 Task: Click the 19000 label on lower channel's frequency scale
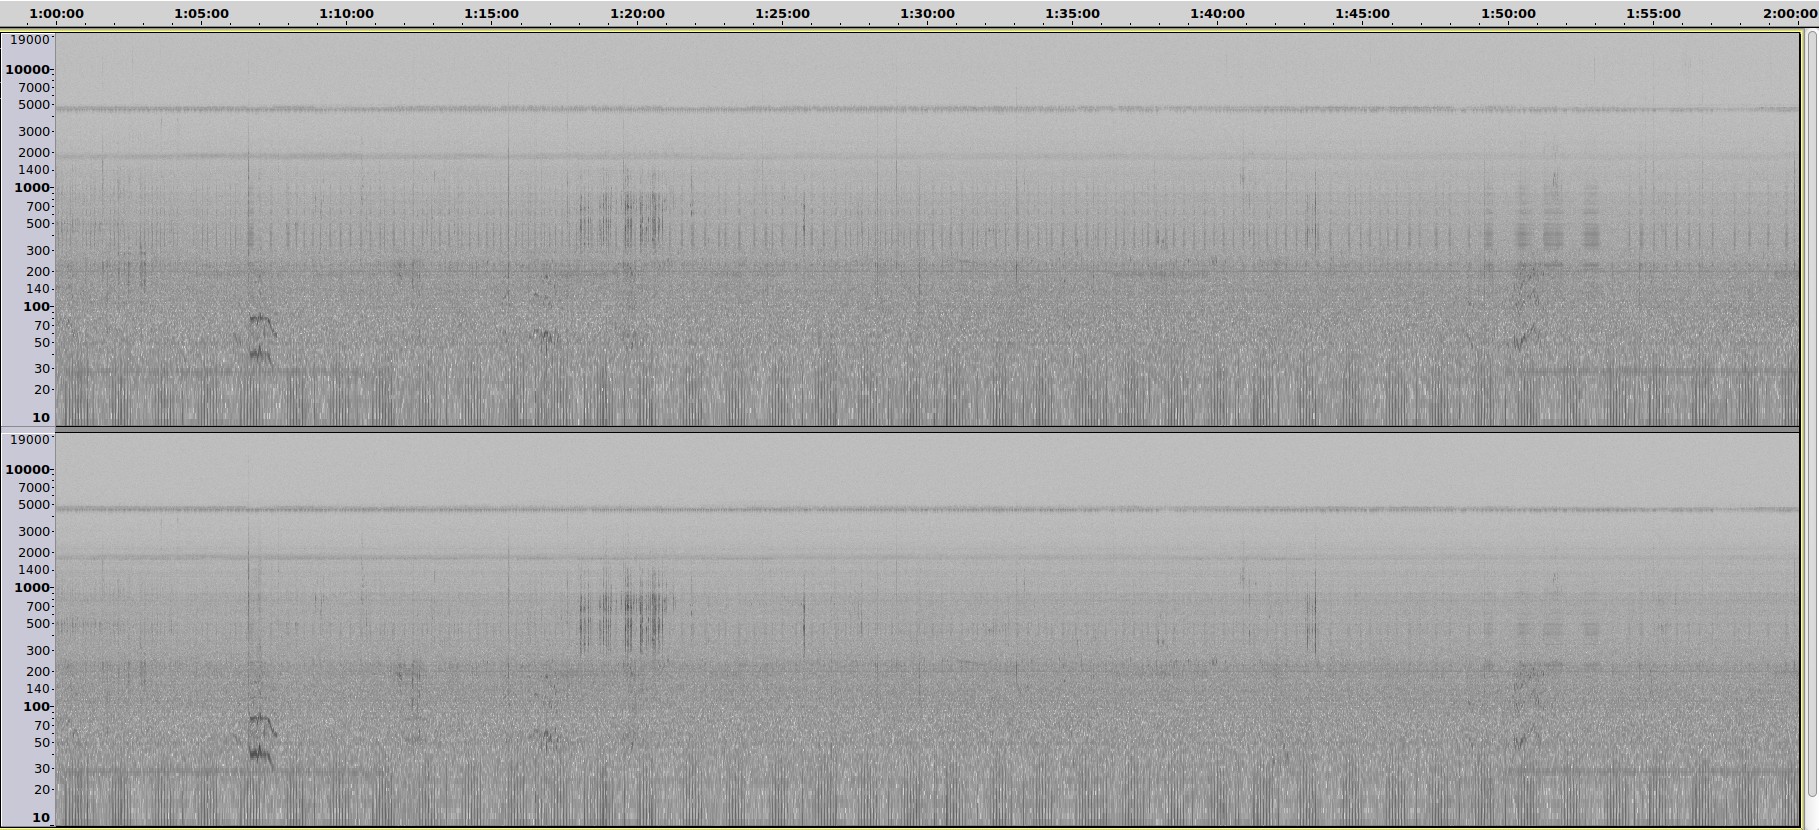tap(29, 440)
